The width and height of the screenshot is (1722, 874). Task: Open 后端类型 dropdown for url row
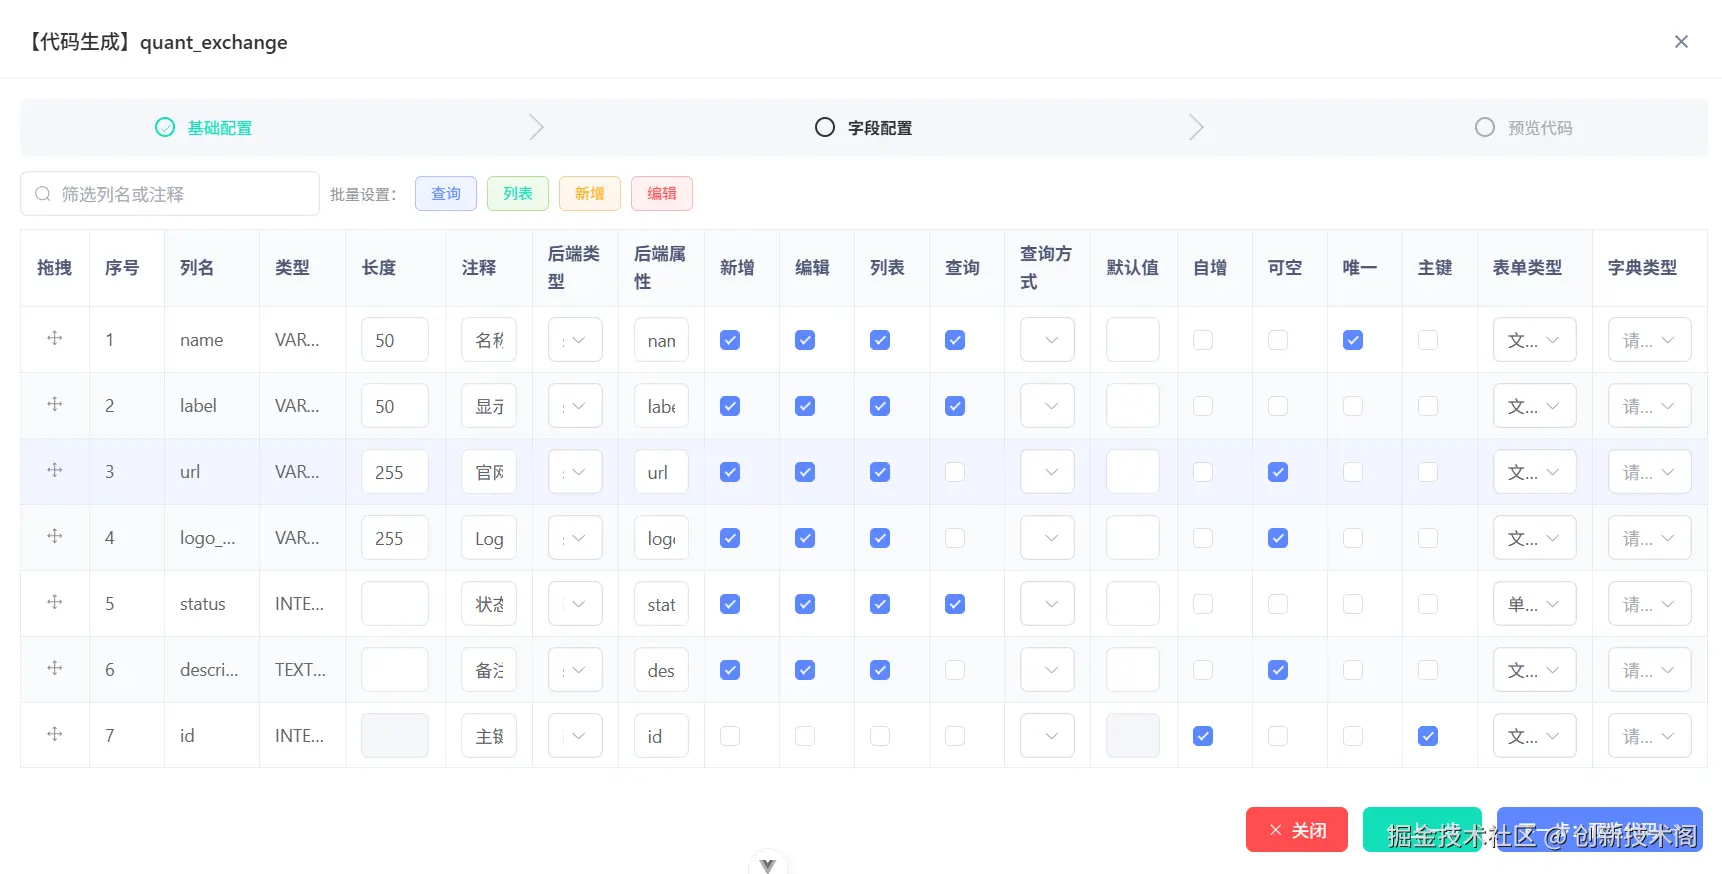pyautogui.click(x=575, y=472)
